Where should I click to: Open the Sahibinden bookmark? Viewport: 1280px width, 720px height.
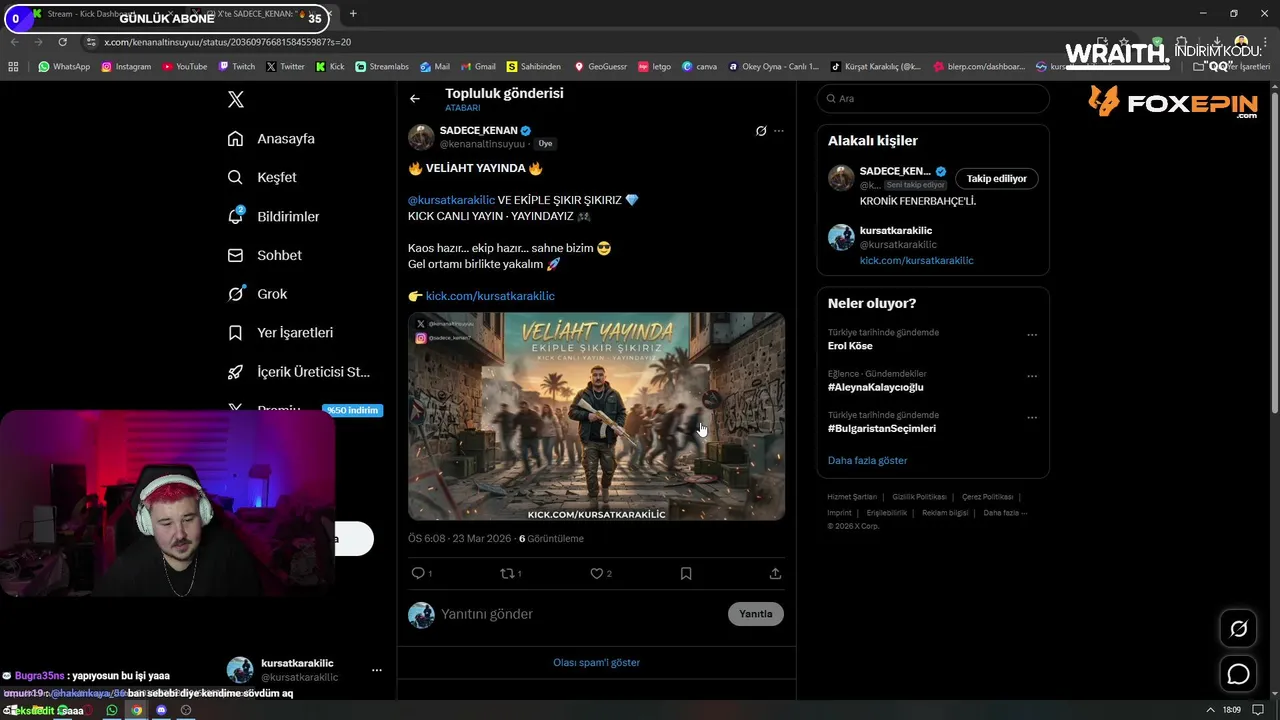click(534, 67)
